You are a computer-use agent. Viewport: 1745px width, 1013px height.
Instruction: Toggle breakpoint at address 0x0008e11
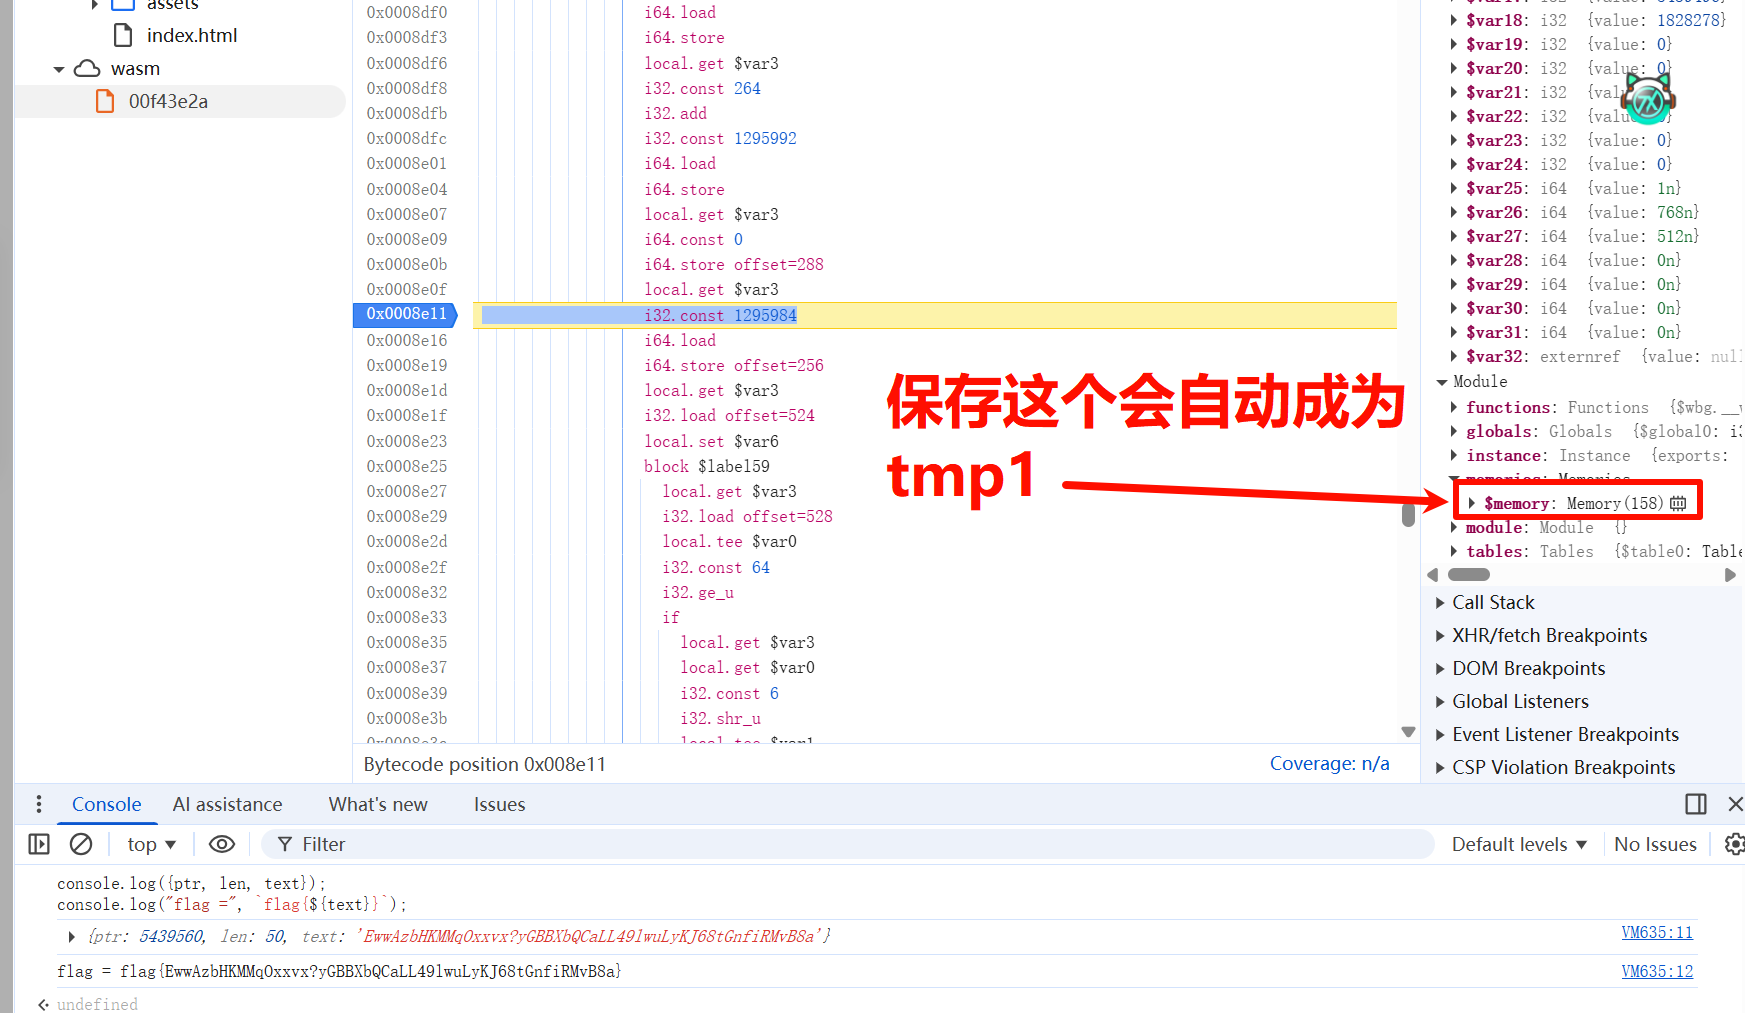(x=406, y=314)
